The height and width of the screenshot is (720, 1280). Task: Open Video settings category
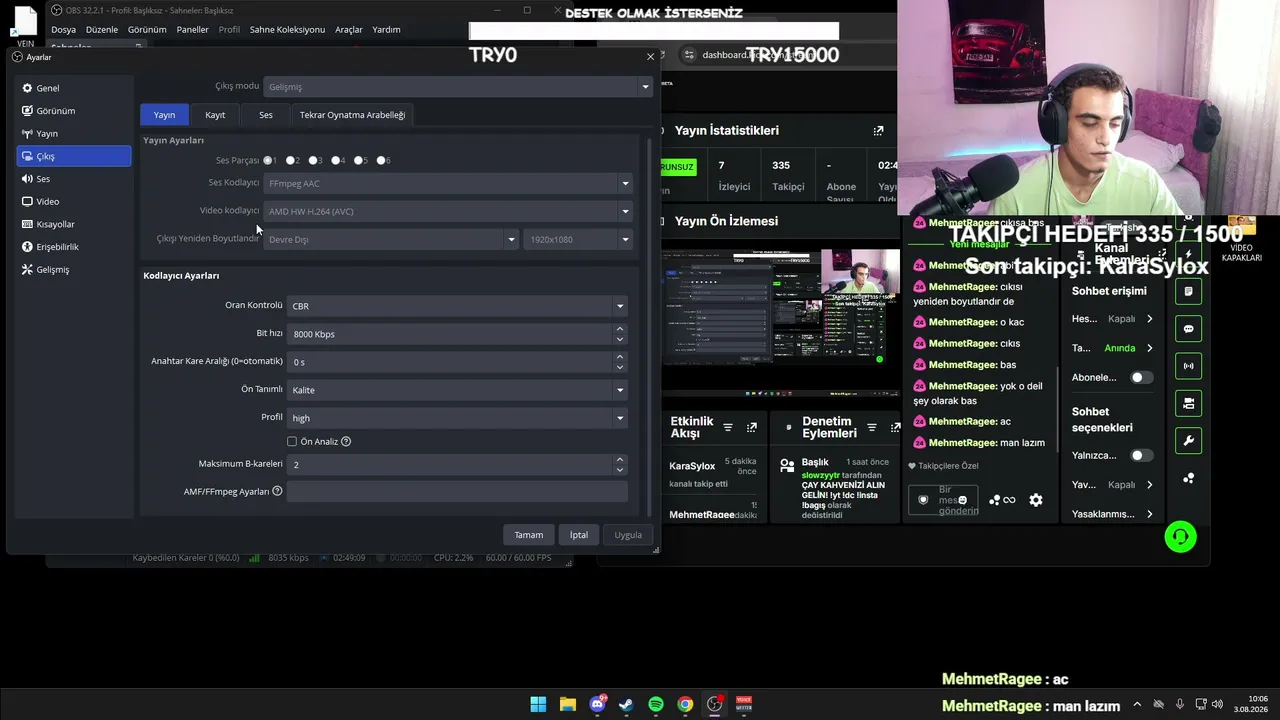point(74,201)
